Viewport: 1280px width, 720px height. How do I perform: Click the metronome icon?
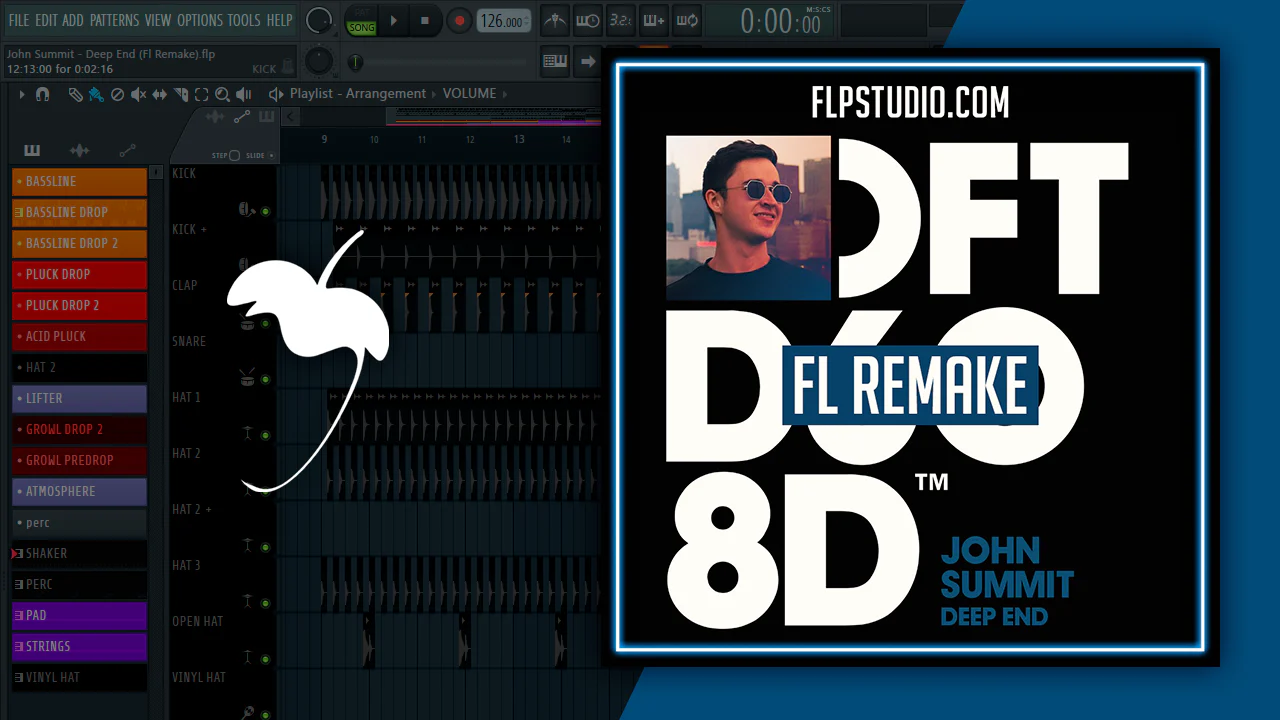(554, 20)
